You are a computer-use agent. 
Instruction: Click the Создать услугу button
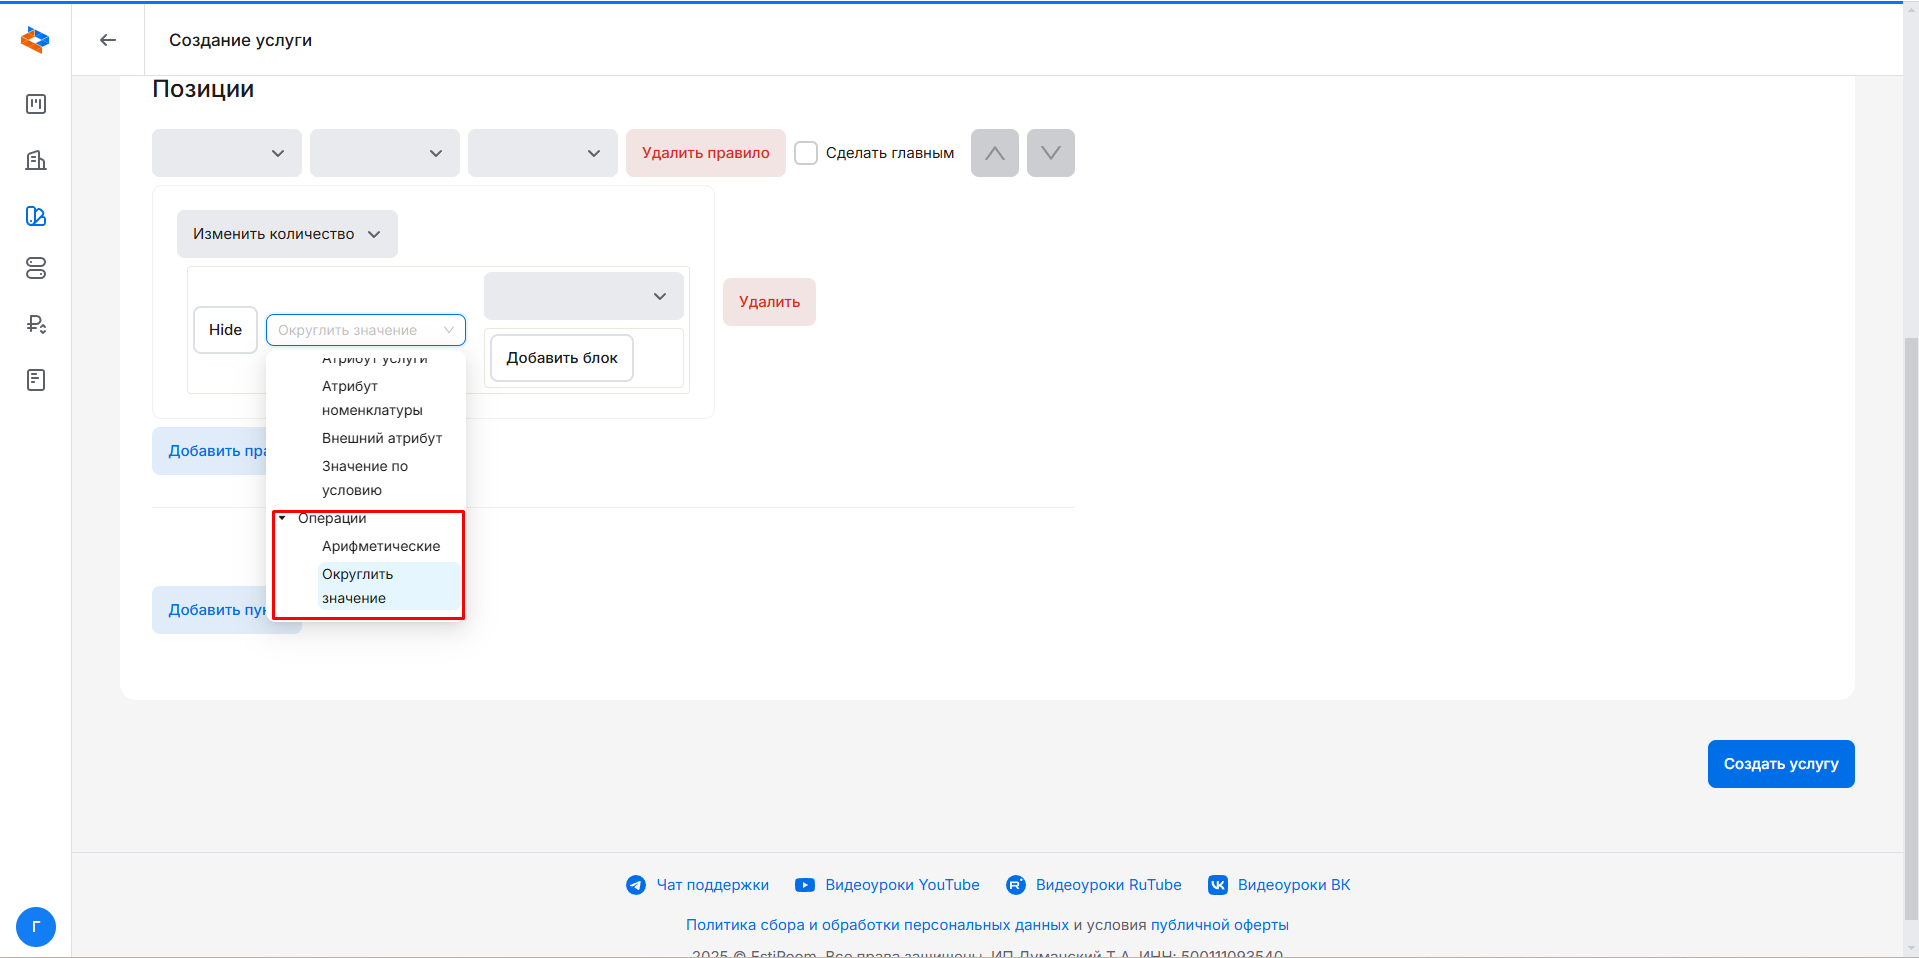pyautogui.click(x=1780, y=764)
